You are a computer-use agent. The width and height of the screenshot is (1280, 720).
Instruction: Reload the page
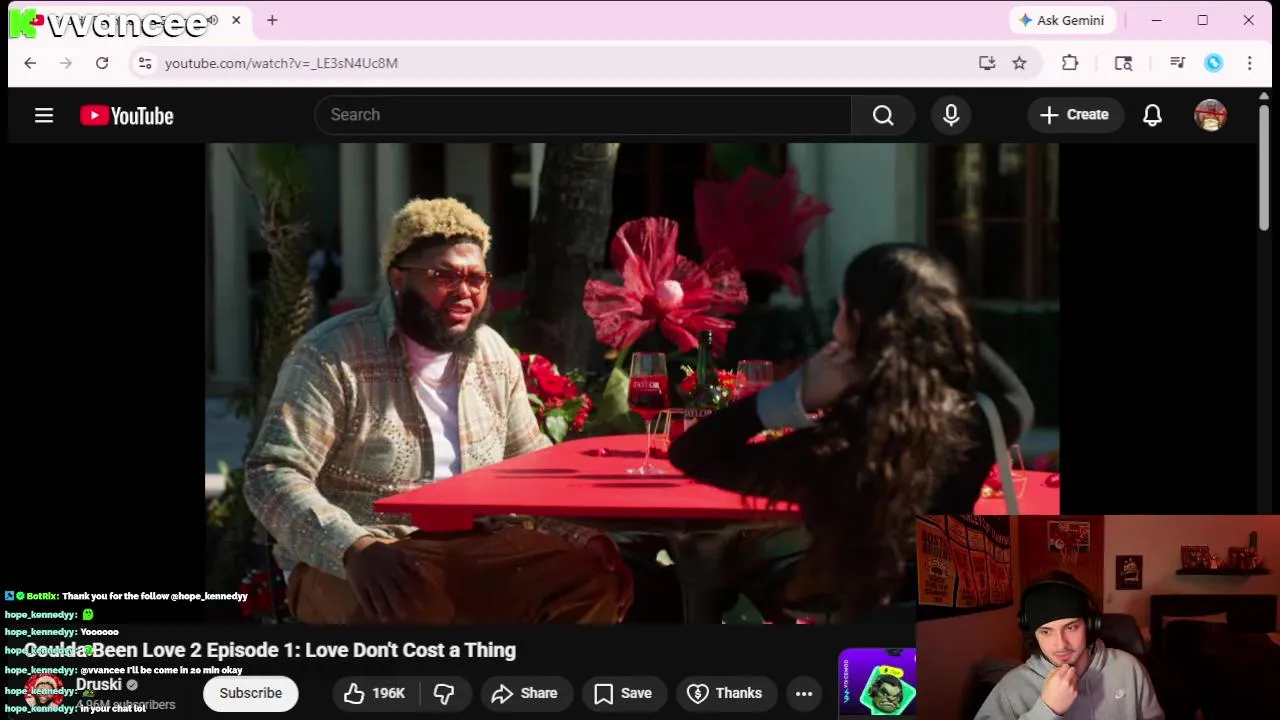click(102, 63)
